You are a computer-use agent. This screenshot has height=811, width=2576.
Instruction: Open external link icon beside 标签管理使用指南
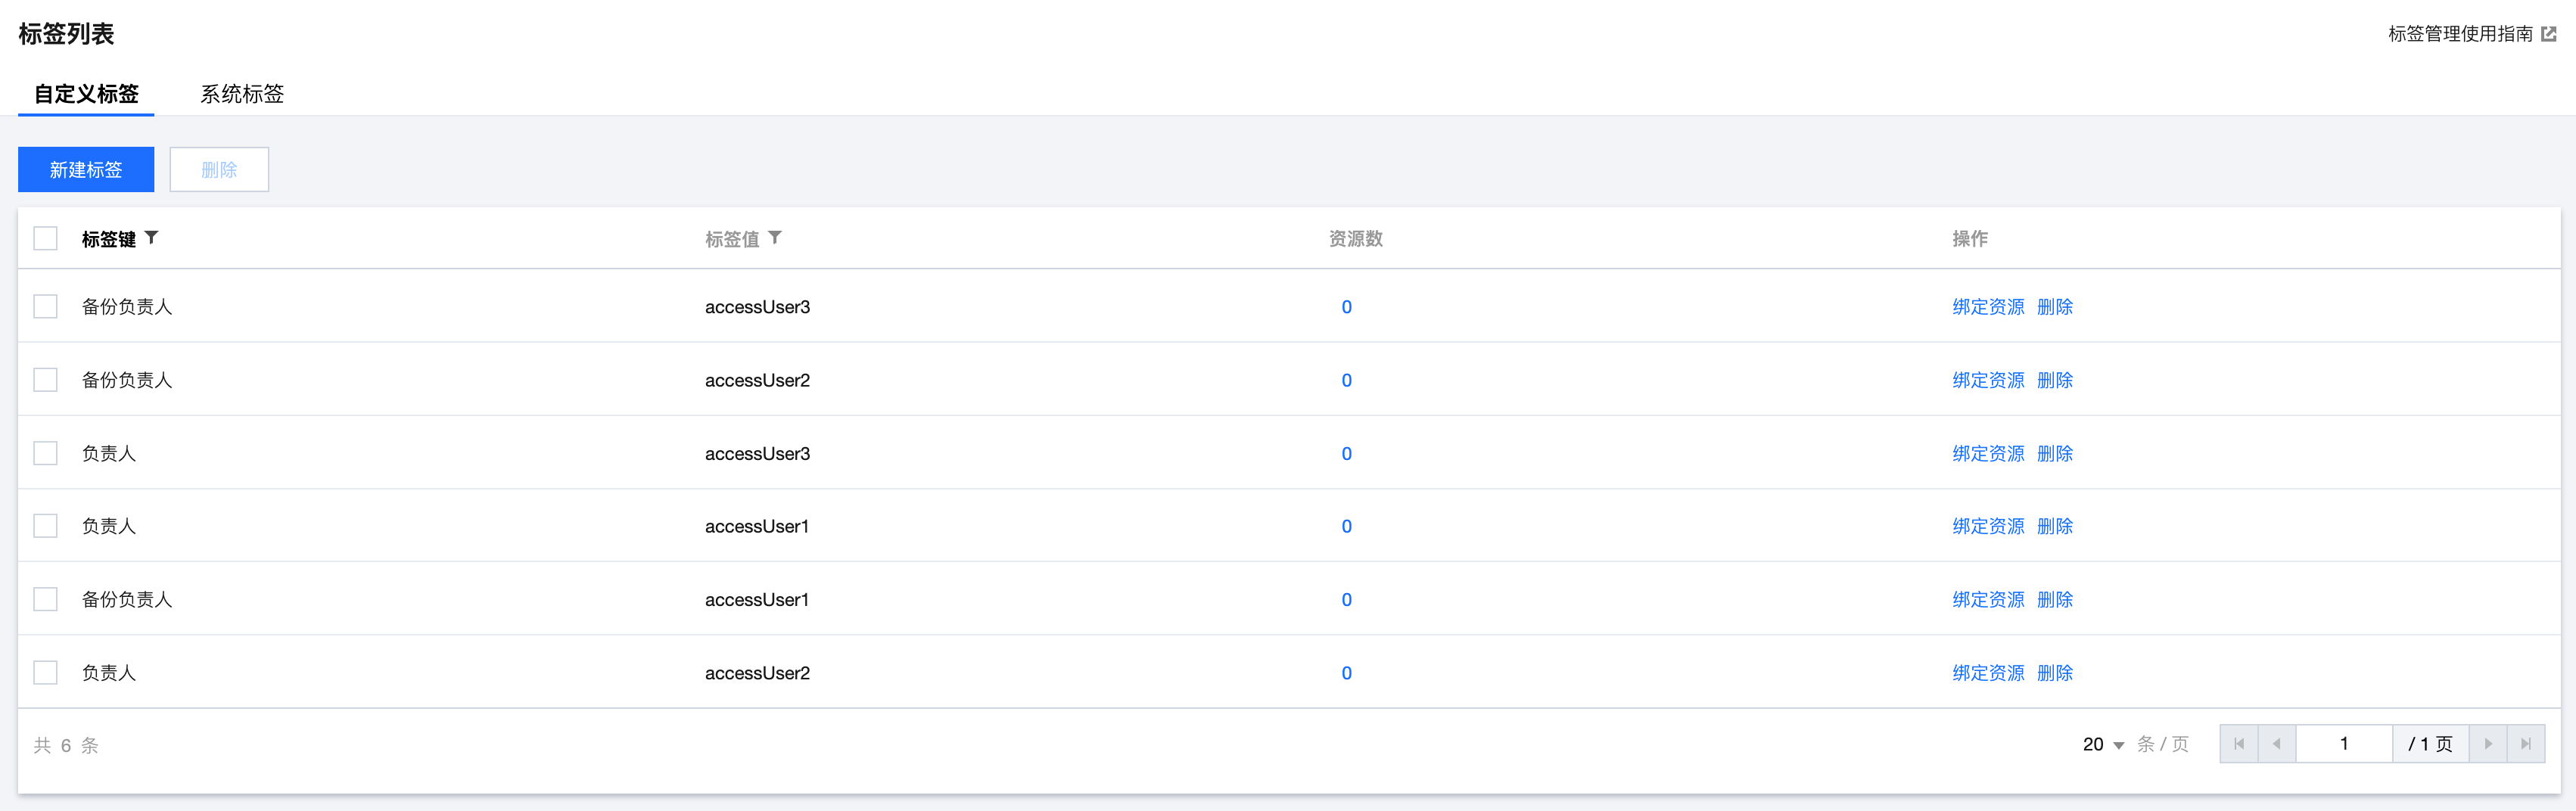coord(2549,34)
